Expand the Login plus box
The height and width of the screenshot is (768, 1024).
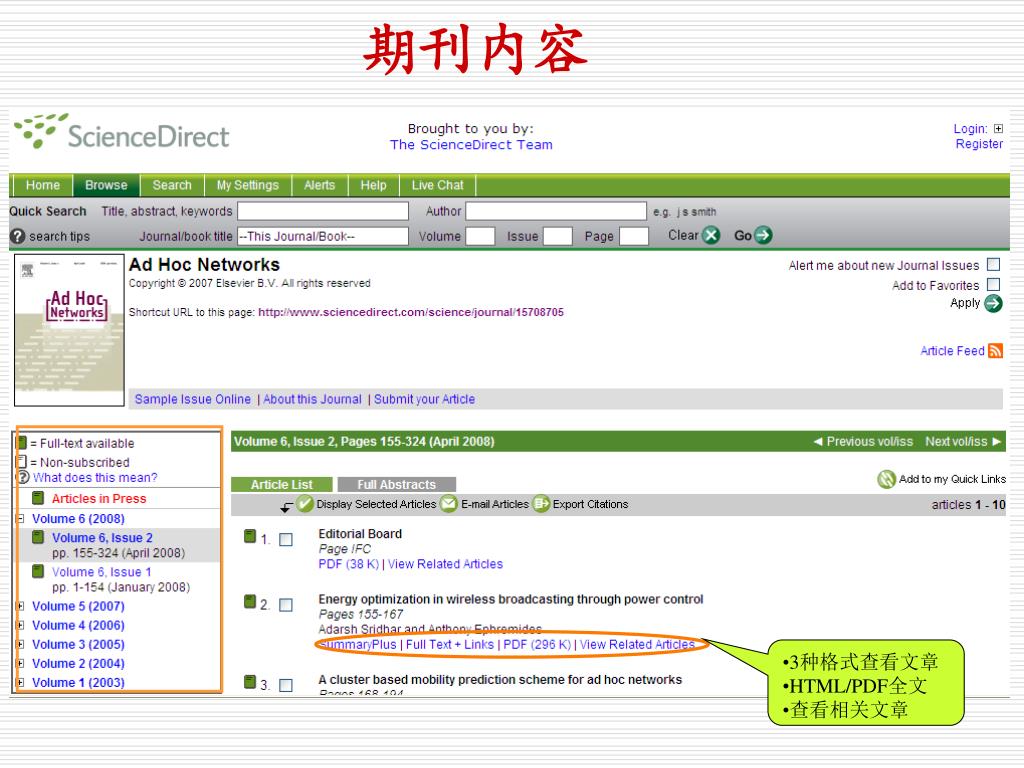[998, 129]
